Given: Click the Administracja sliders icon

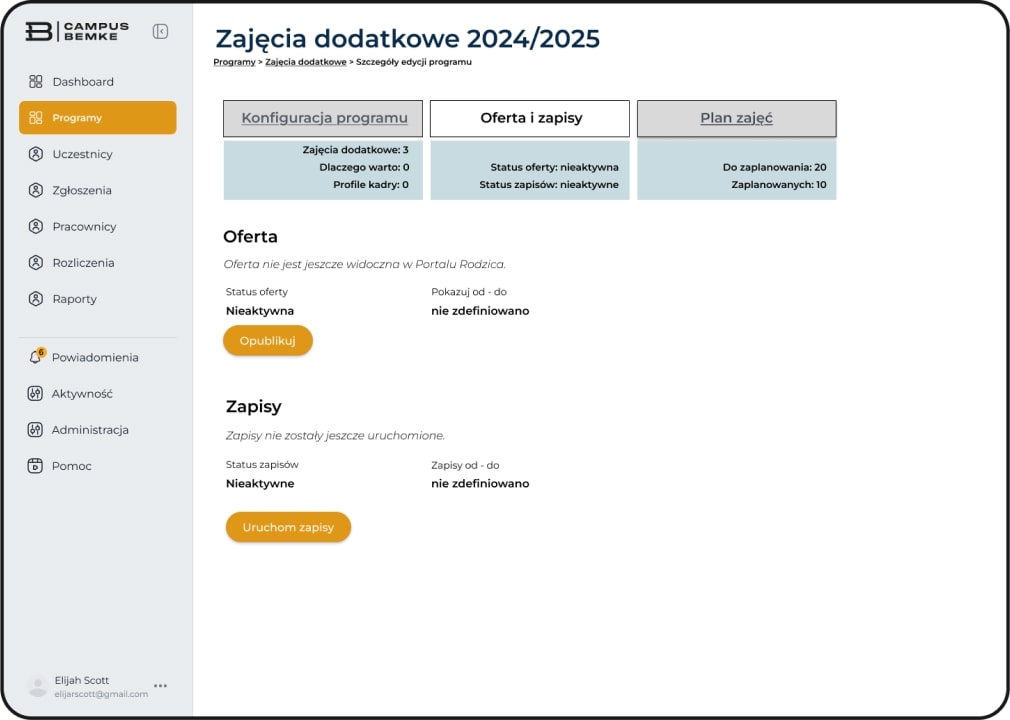Looking at the screenshot, I should [x=36, y=430].
